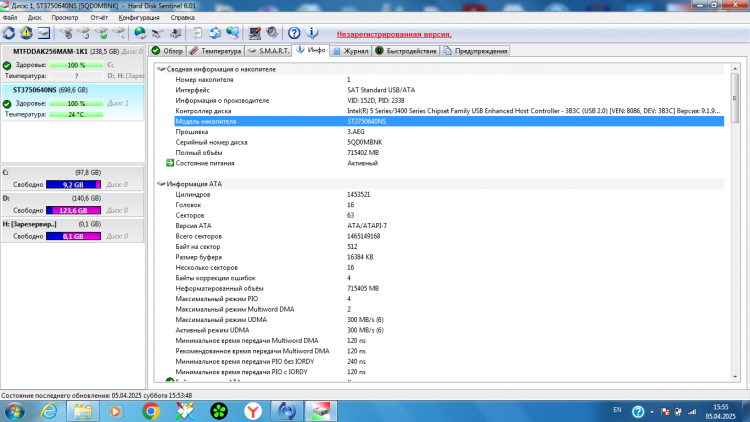This screenshot has height=422, width=750.
Task: Click the Контроллер диска row
Action: point(449,111)
